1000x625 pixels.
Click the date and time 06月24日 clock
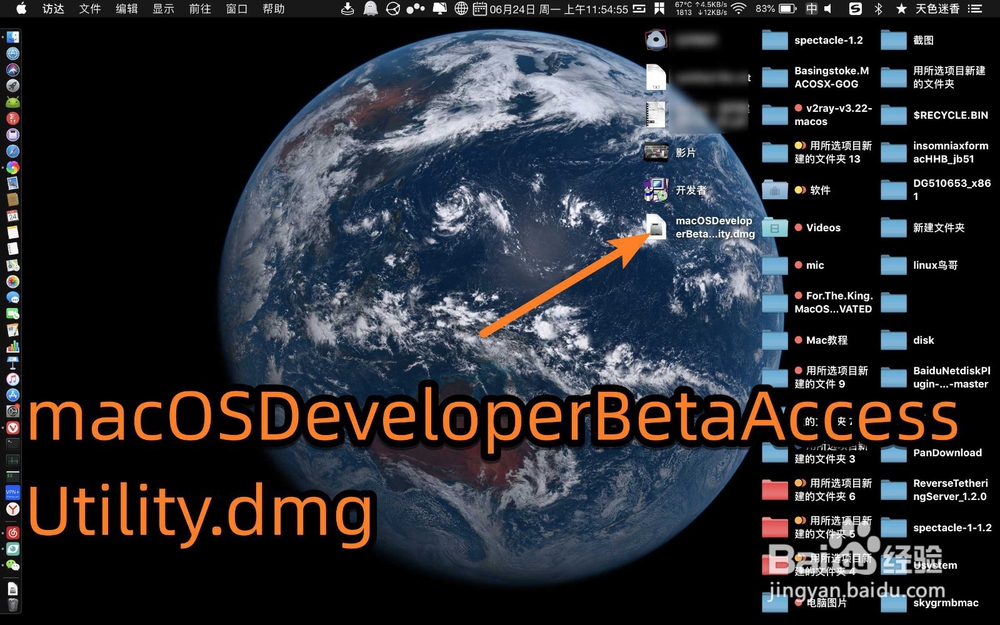click(x=558, y=9)
